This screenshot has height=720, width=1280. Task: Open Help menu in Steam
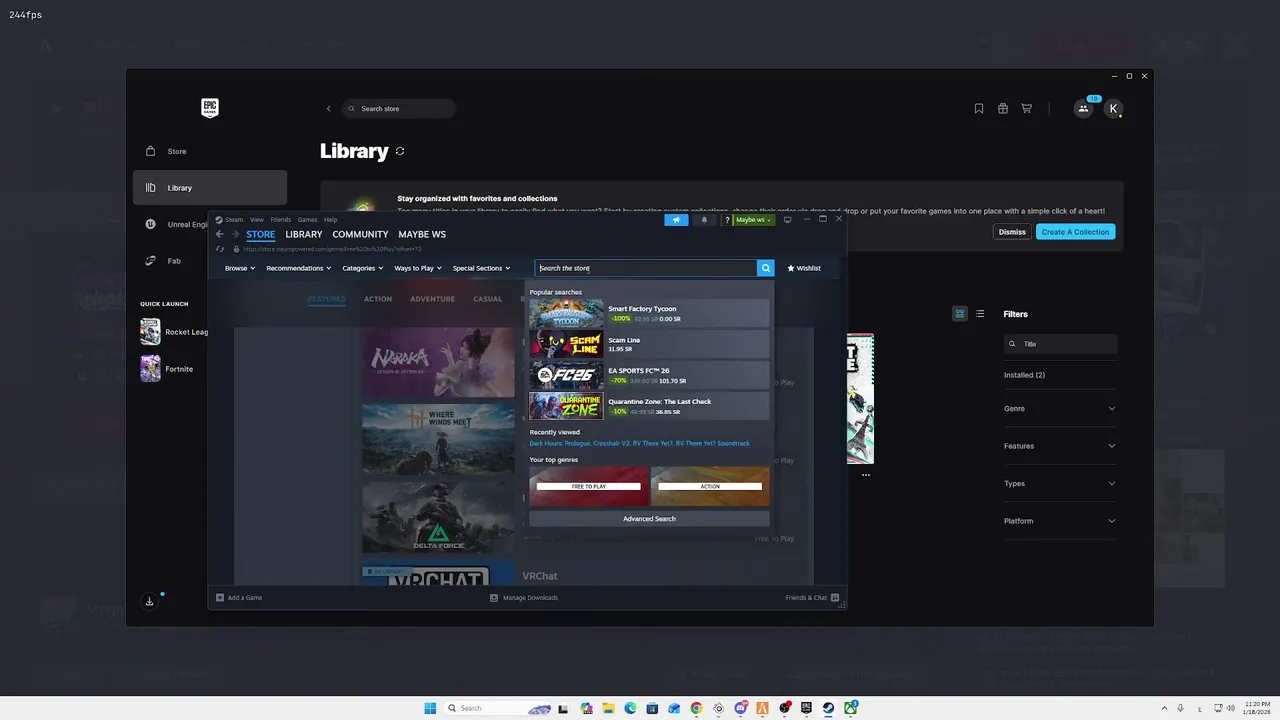tap(330, 219)
